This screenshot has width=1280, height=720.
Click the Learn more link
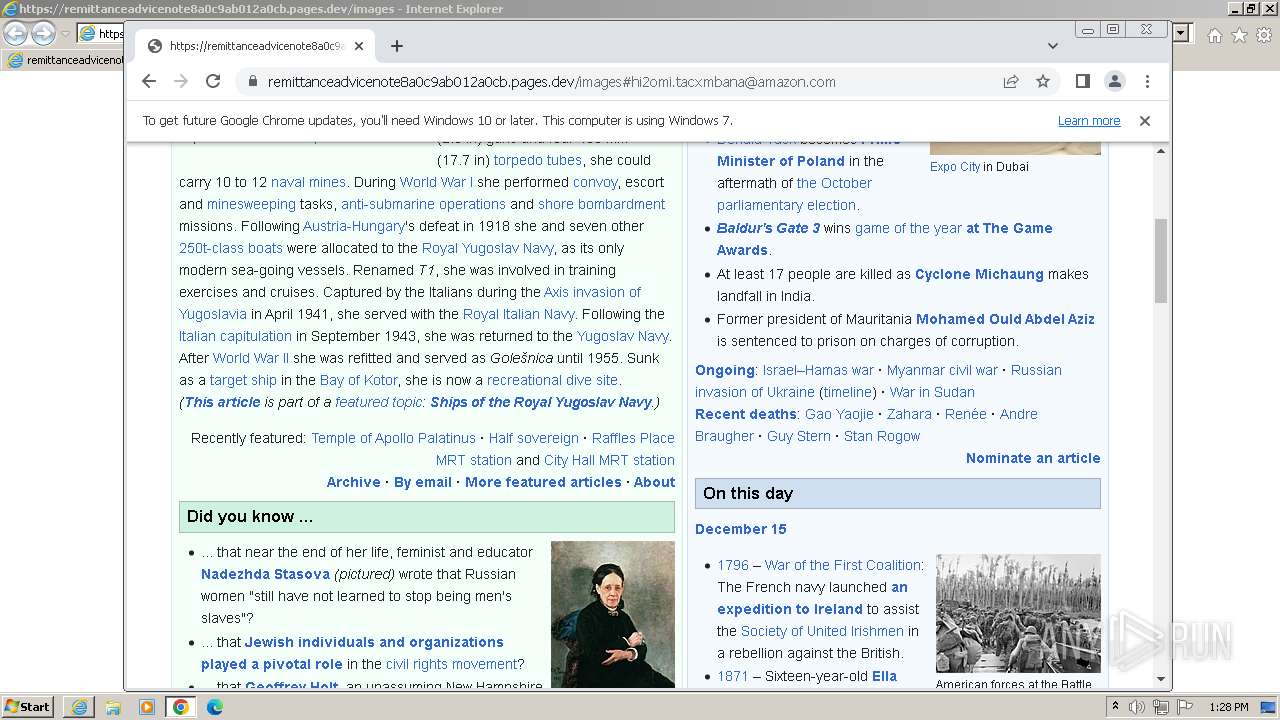pos(1089,121)
